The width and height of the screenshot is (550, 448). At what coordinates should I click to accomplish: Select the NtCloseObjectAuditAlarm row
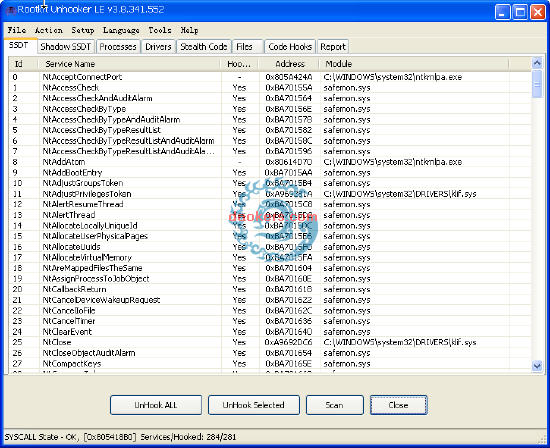pos(270,353)
